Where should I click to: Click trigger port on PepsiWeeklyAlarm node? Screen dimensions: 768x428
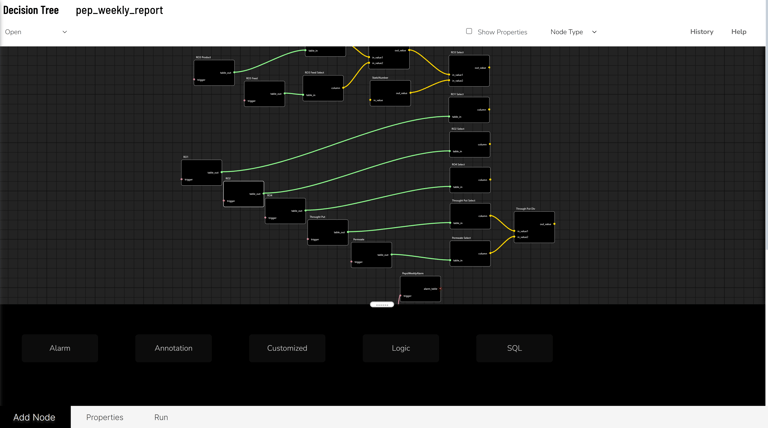[401, 296]
